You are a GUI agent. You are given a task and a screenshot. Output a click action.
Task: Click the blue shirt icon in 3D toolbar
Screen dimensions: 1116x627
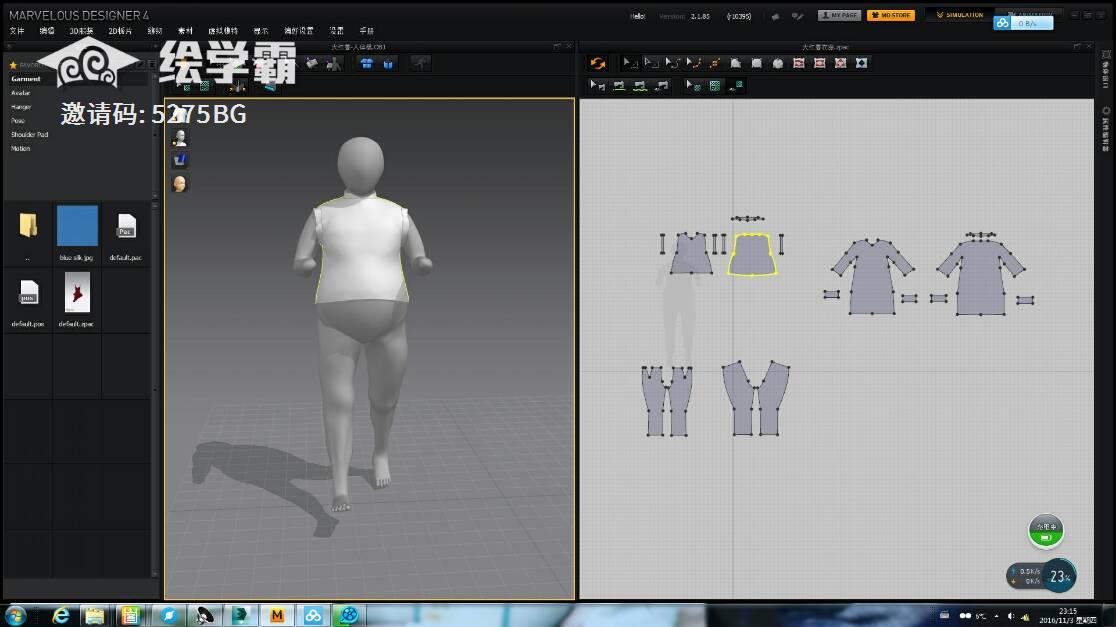tap(367, 63)
